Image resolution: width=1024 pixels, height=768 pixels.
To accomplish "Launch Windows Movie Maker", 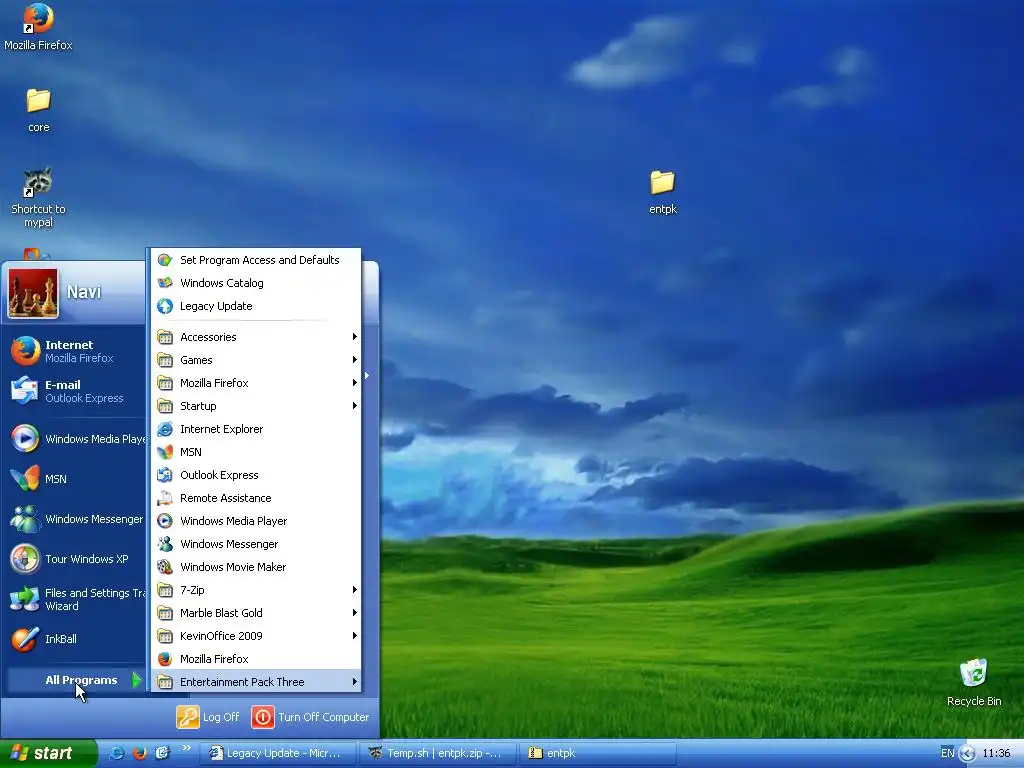I will point(256,567).
